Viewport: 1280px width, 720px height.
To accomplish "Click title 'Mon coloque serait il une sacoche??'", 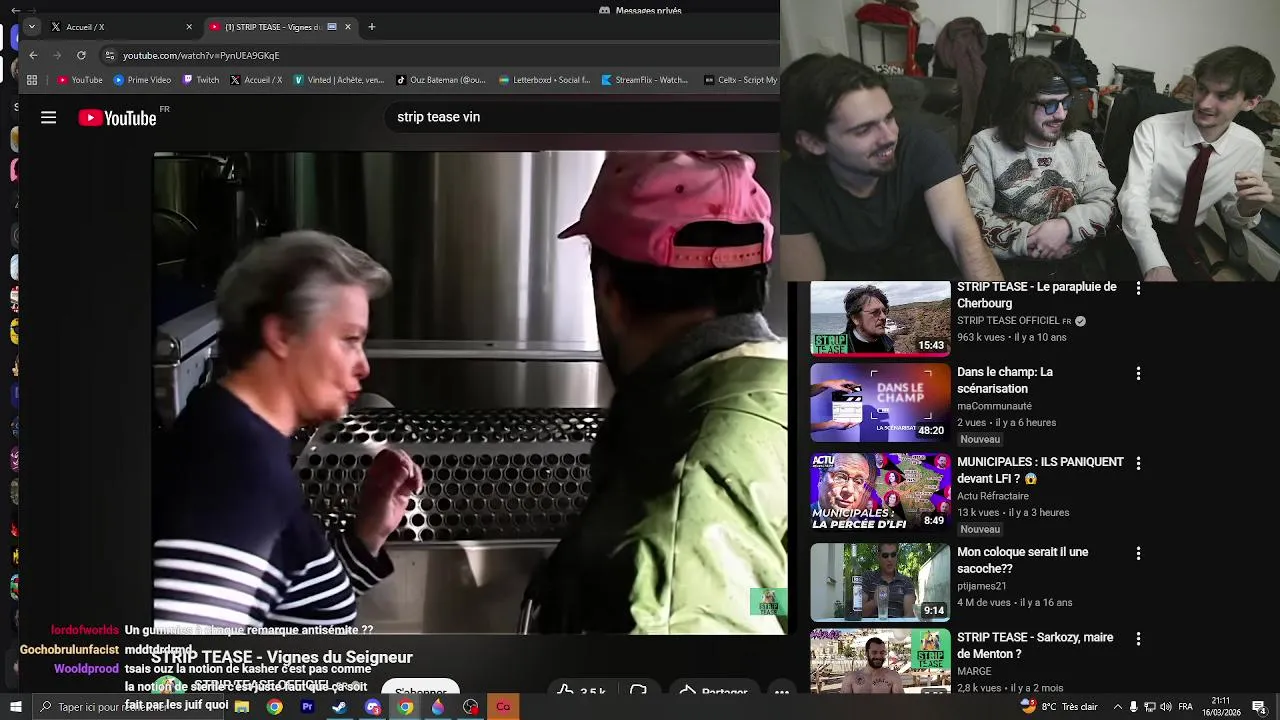I will coord(1022,560).
